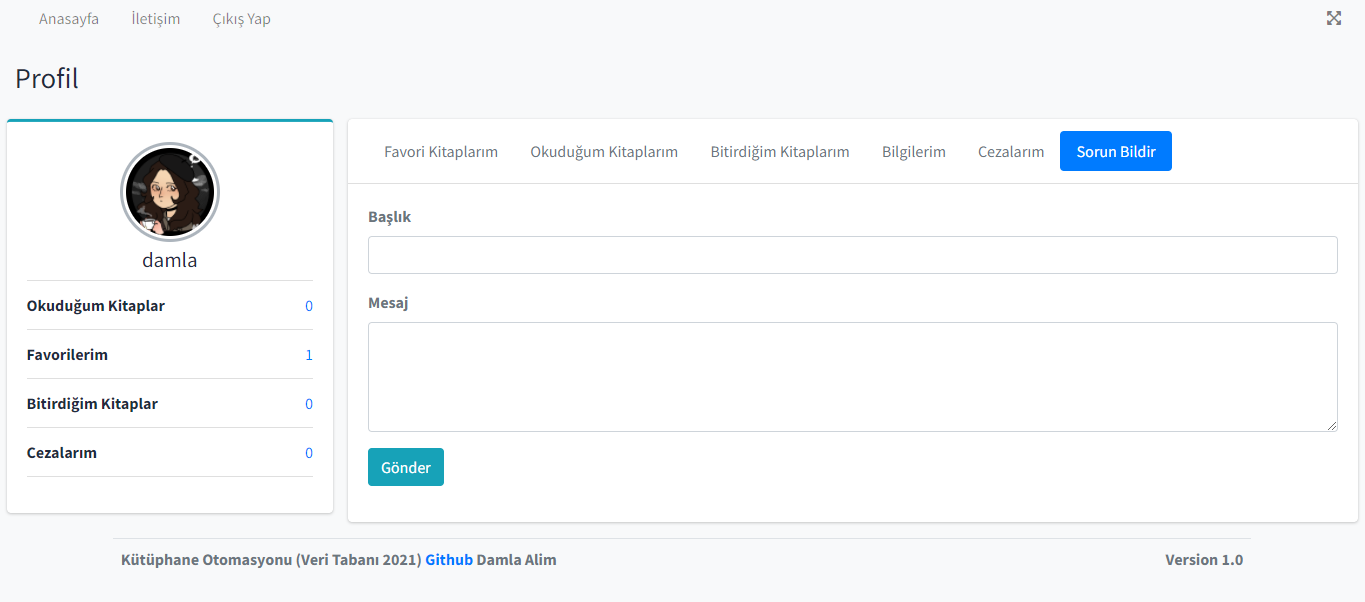Screen dimensions: 1365x602
Task: Click the Cezalarım count in the sidebar
Action: click(309, 452)
